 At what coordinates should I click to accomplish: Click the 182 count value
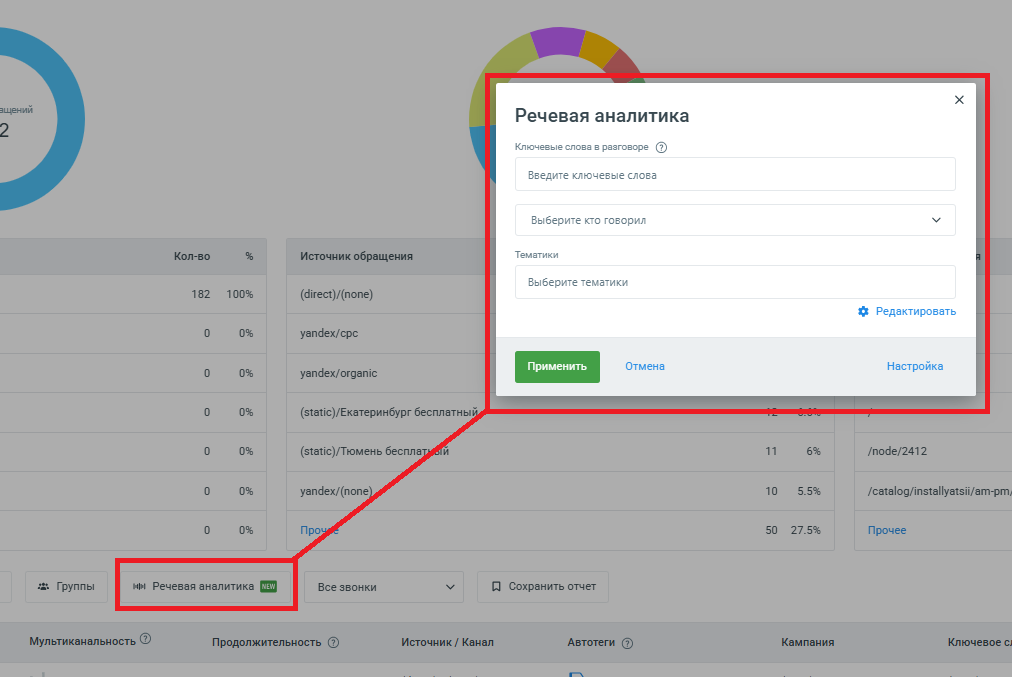pos(201,294)
